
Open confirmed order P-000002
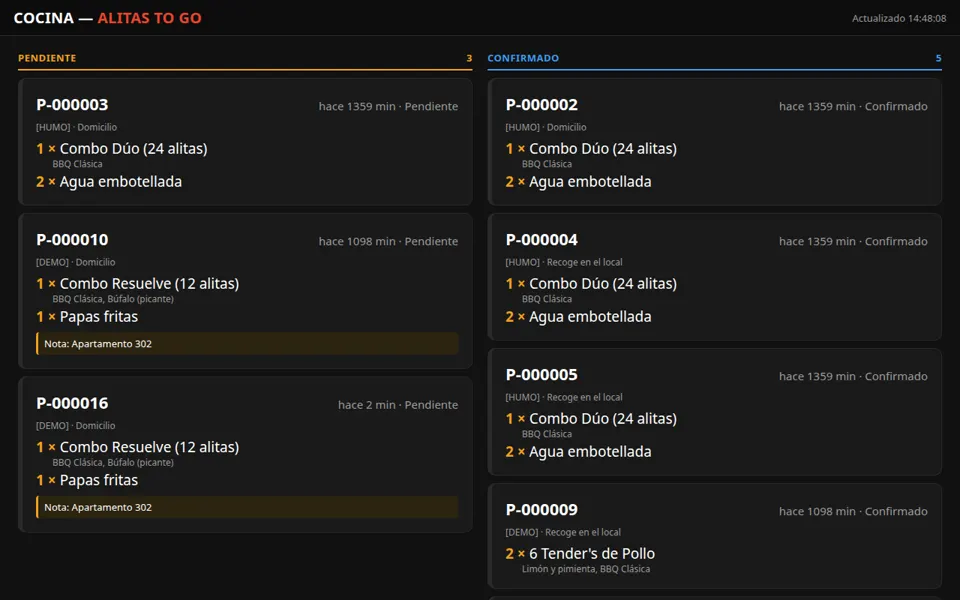714,141
